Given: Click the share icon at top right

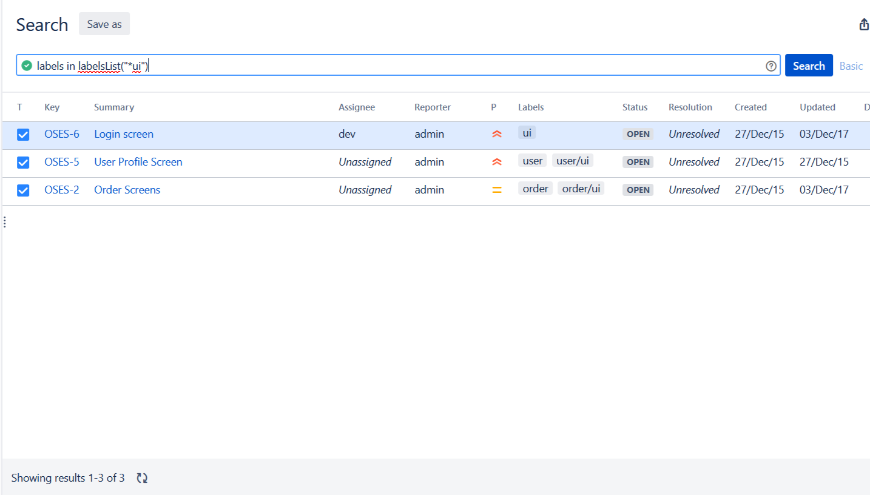Looking at the screenshot, I should click(x=864, y=25).
